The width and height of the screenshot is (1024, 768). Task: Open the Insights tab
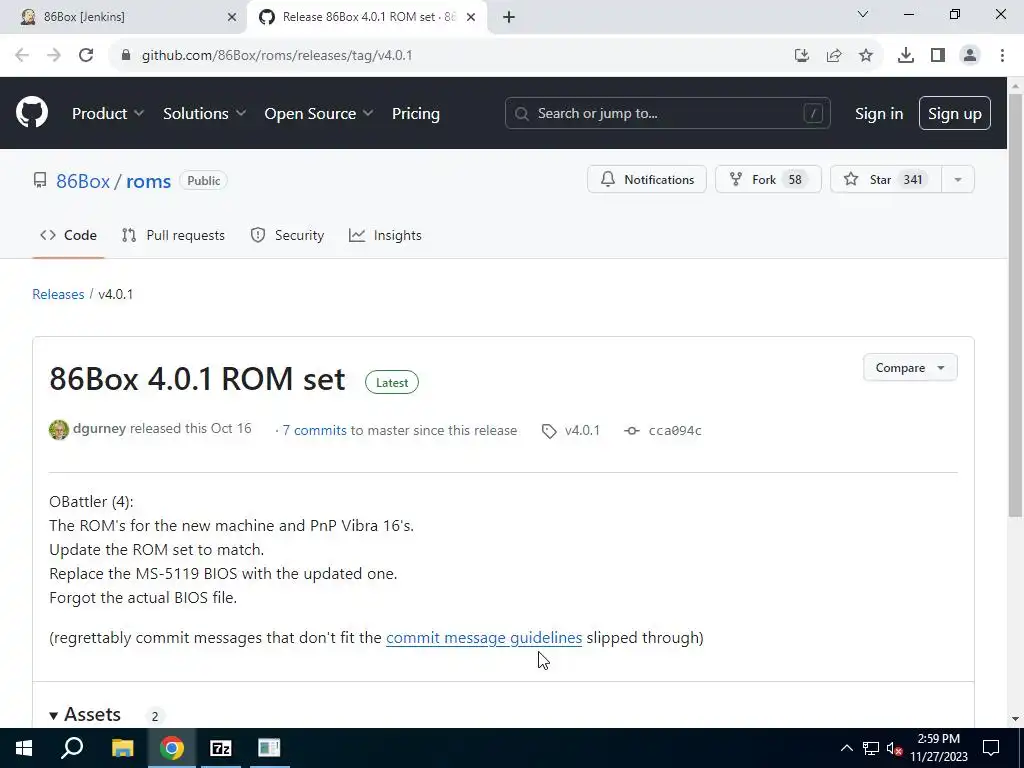385,235
